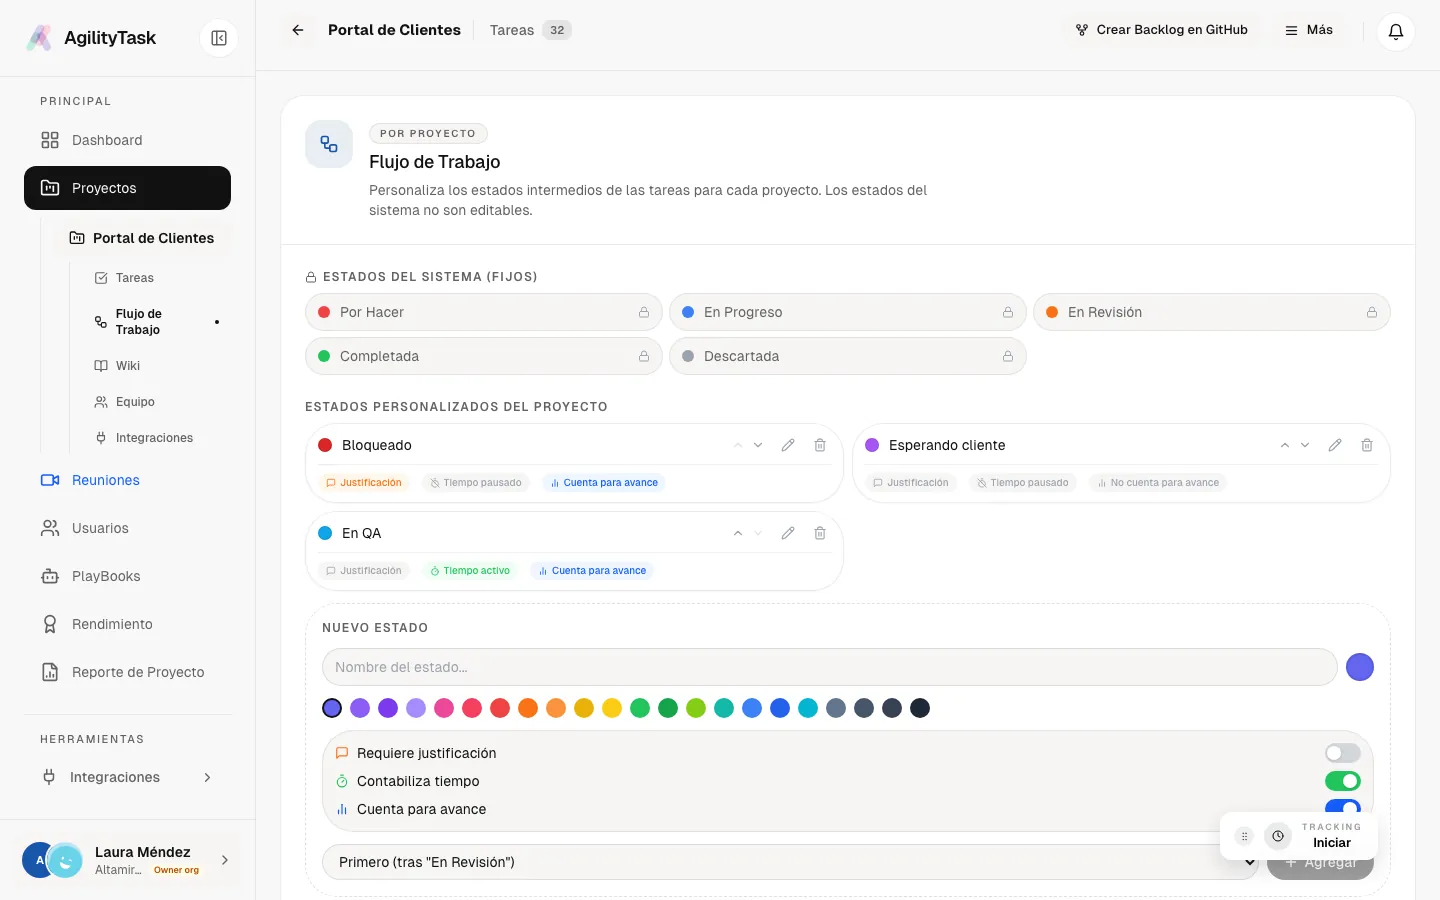Delete the Bloqueado state

(x=820, y=445)
